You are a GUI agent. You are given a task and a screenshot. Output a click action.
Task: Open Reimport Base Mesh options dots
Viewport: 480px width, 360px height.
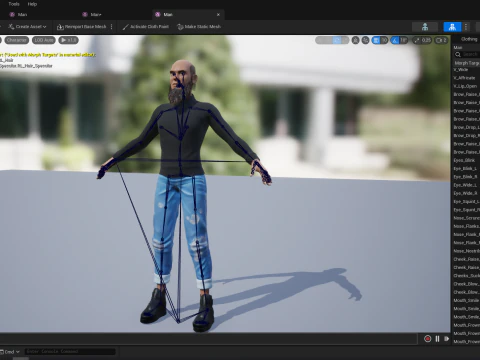click(x=111, y=27)
